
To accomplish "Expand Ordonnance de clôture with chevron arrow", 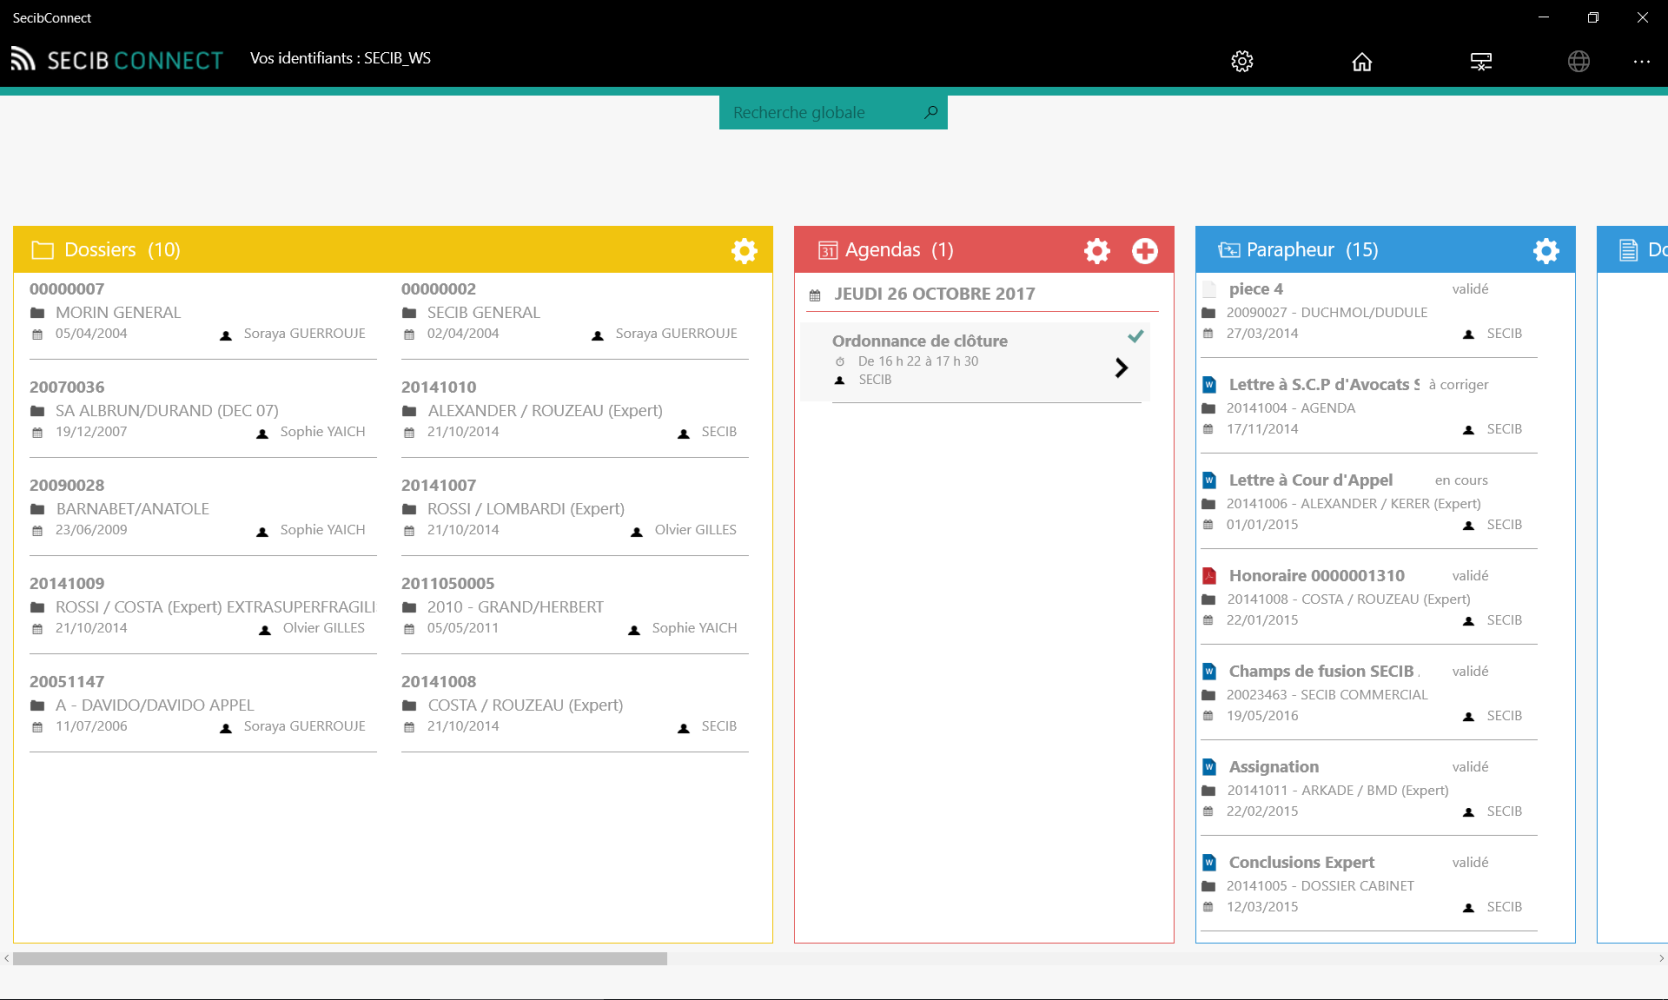I will [1121, 368].
